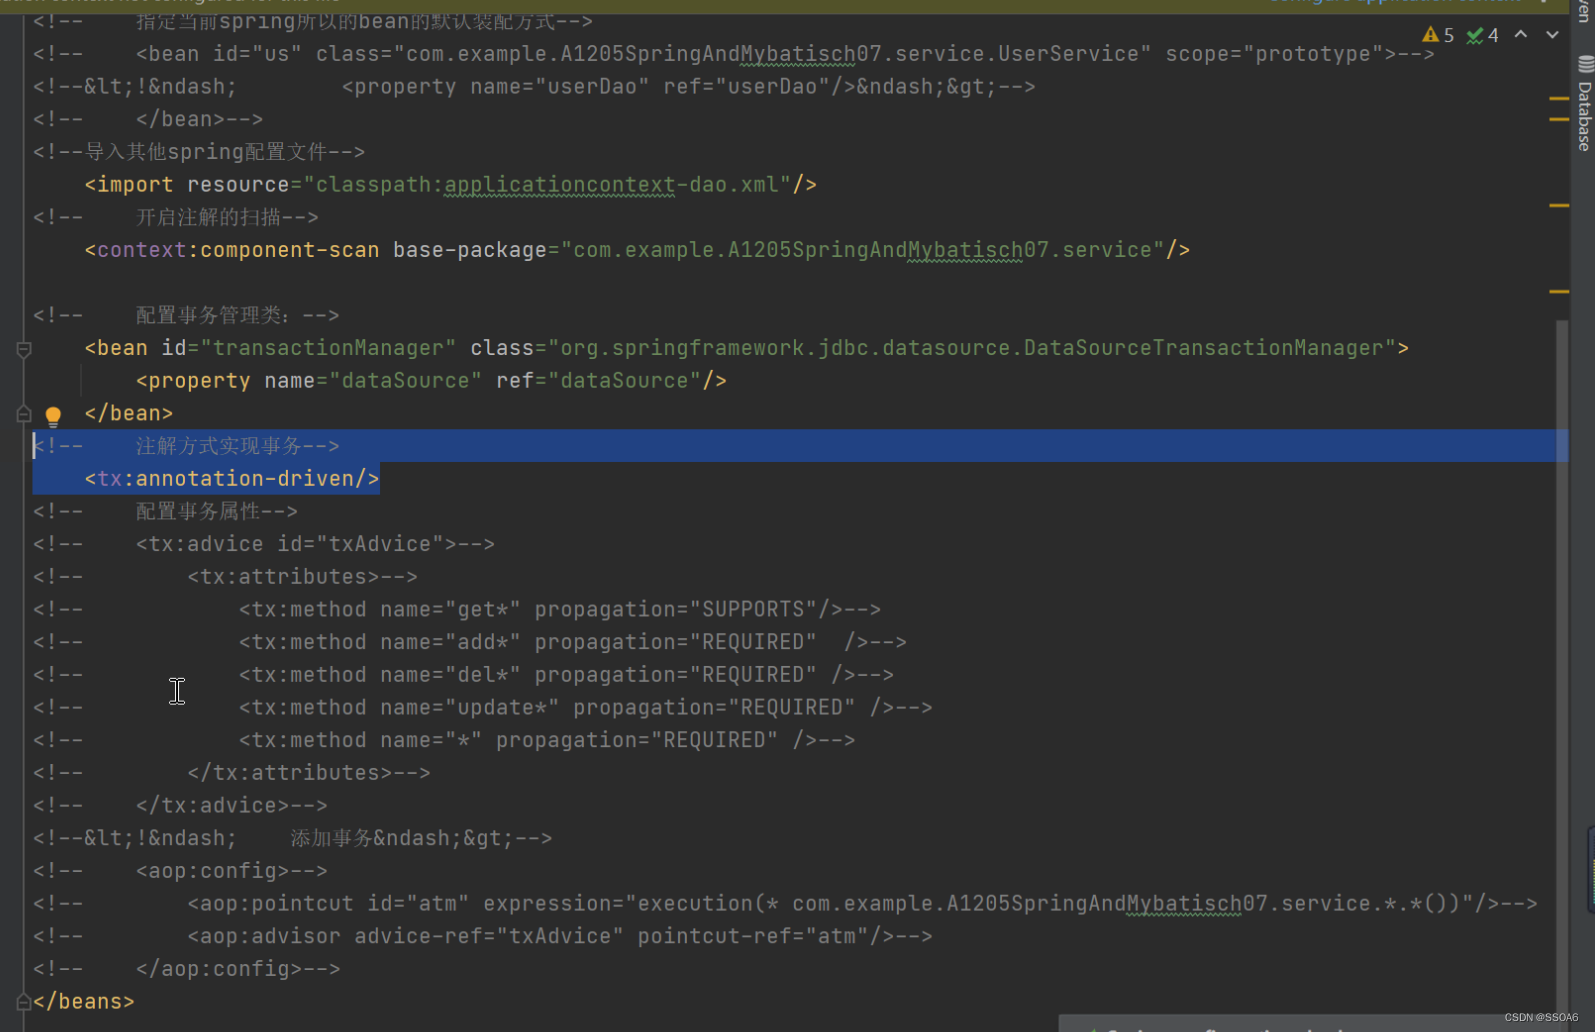Click the commented </tx:attributes> closing line
This screenshot has height=1032, width=1595.
[232, 773]
